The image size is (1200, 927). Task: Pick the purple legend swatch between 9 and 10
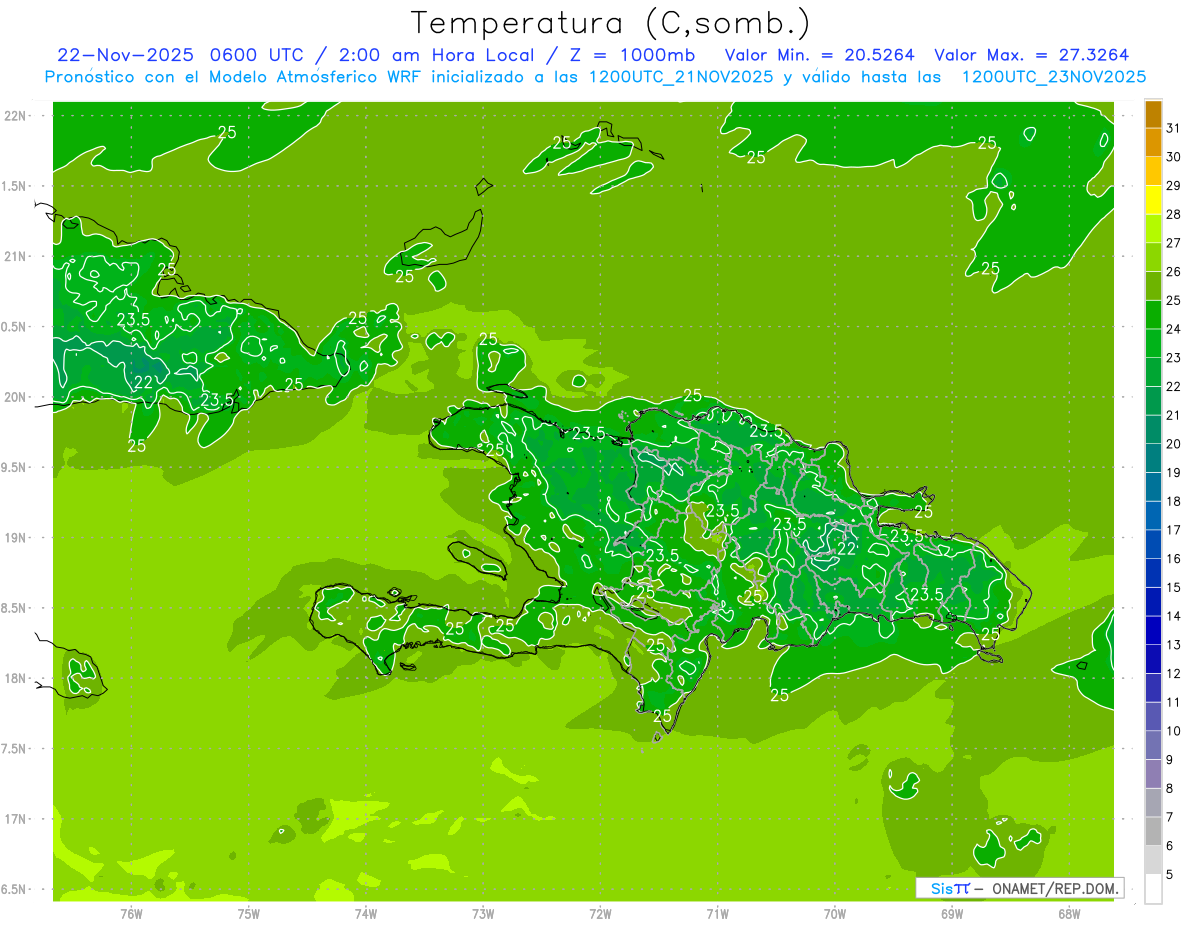point(1153,745)
